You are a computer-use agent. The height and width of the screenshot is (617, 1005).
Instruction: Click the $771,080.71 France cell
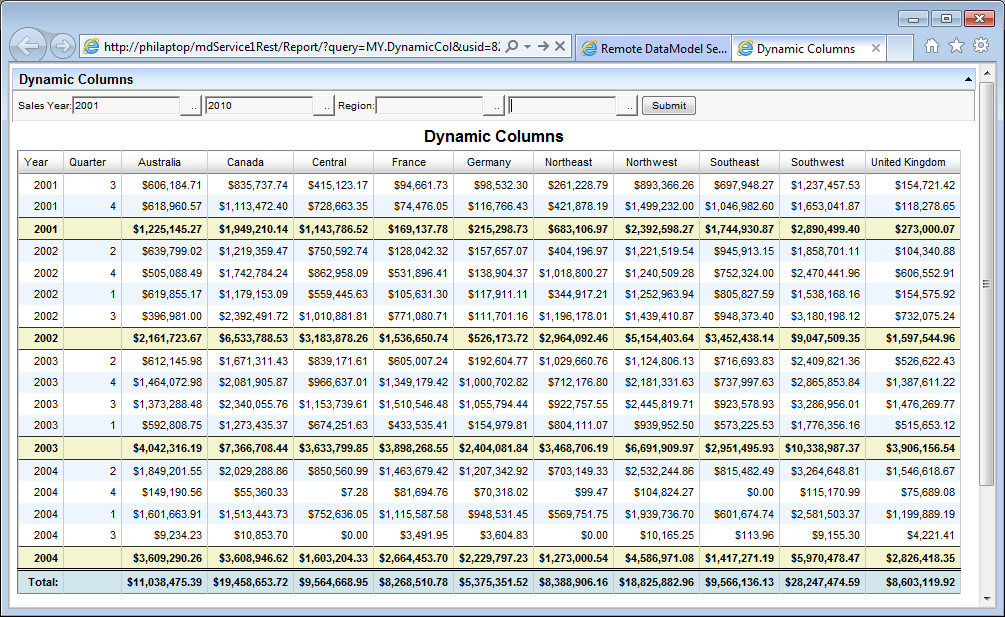click(413, 316)
